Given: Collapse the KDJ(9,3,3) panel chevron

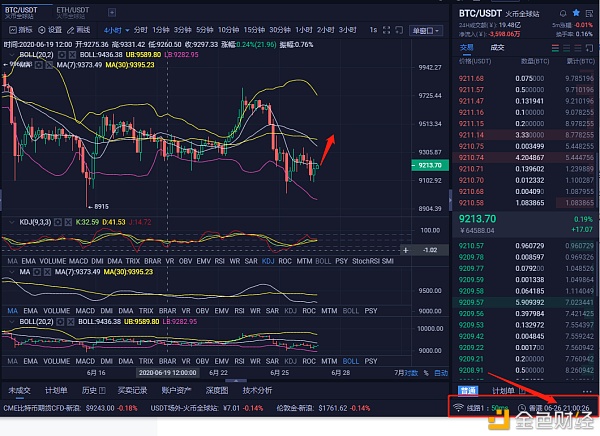Looking at the screenshot, I should [11, 222].
